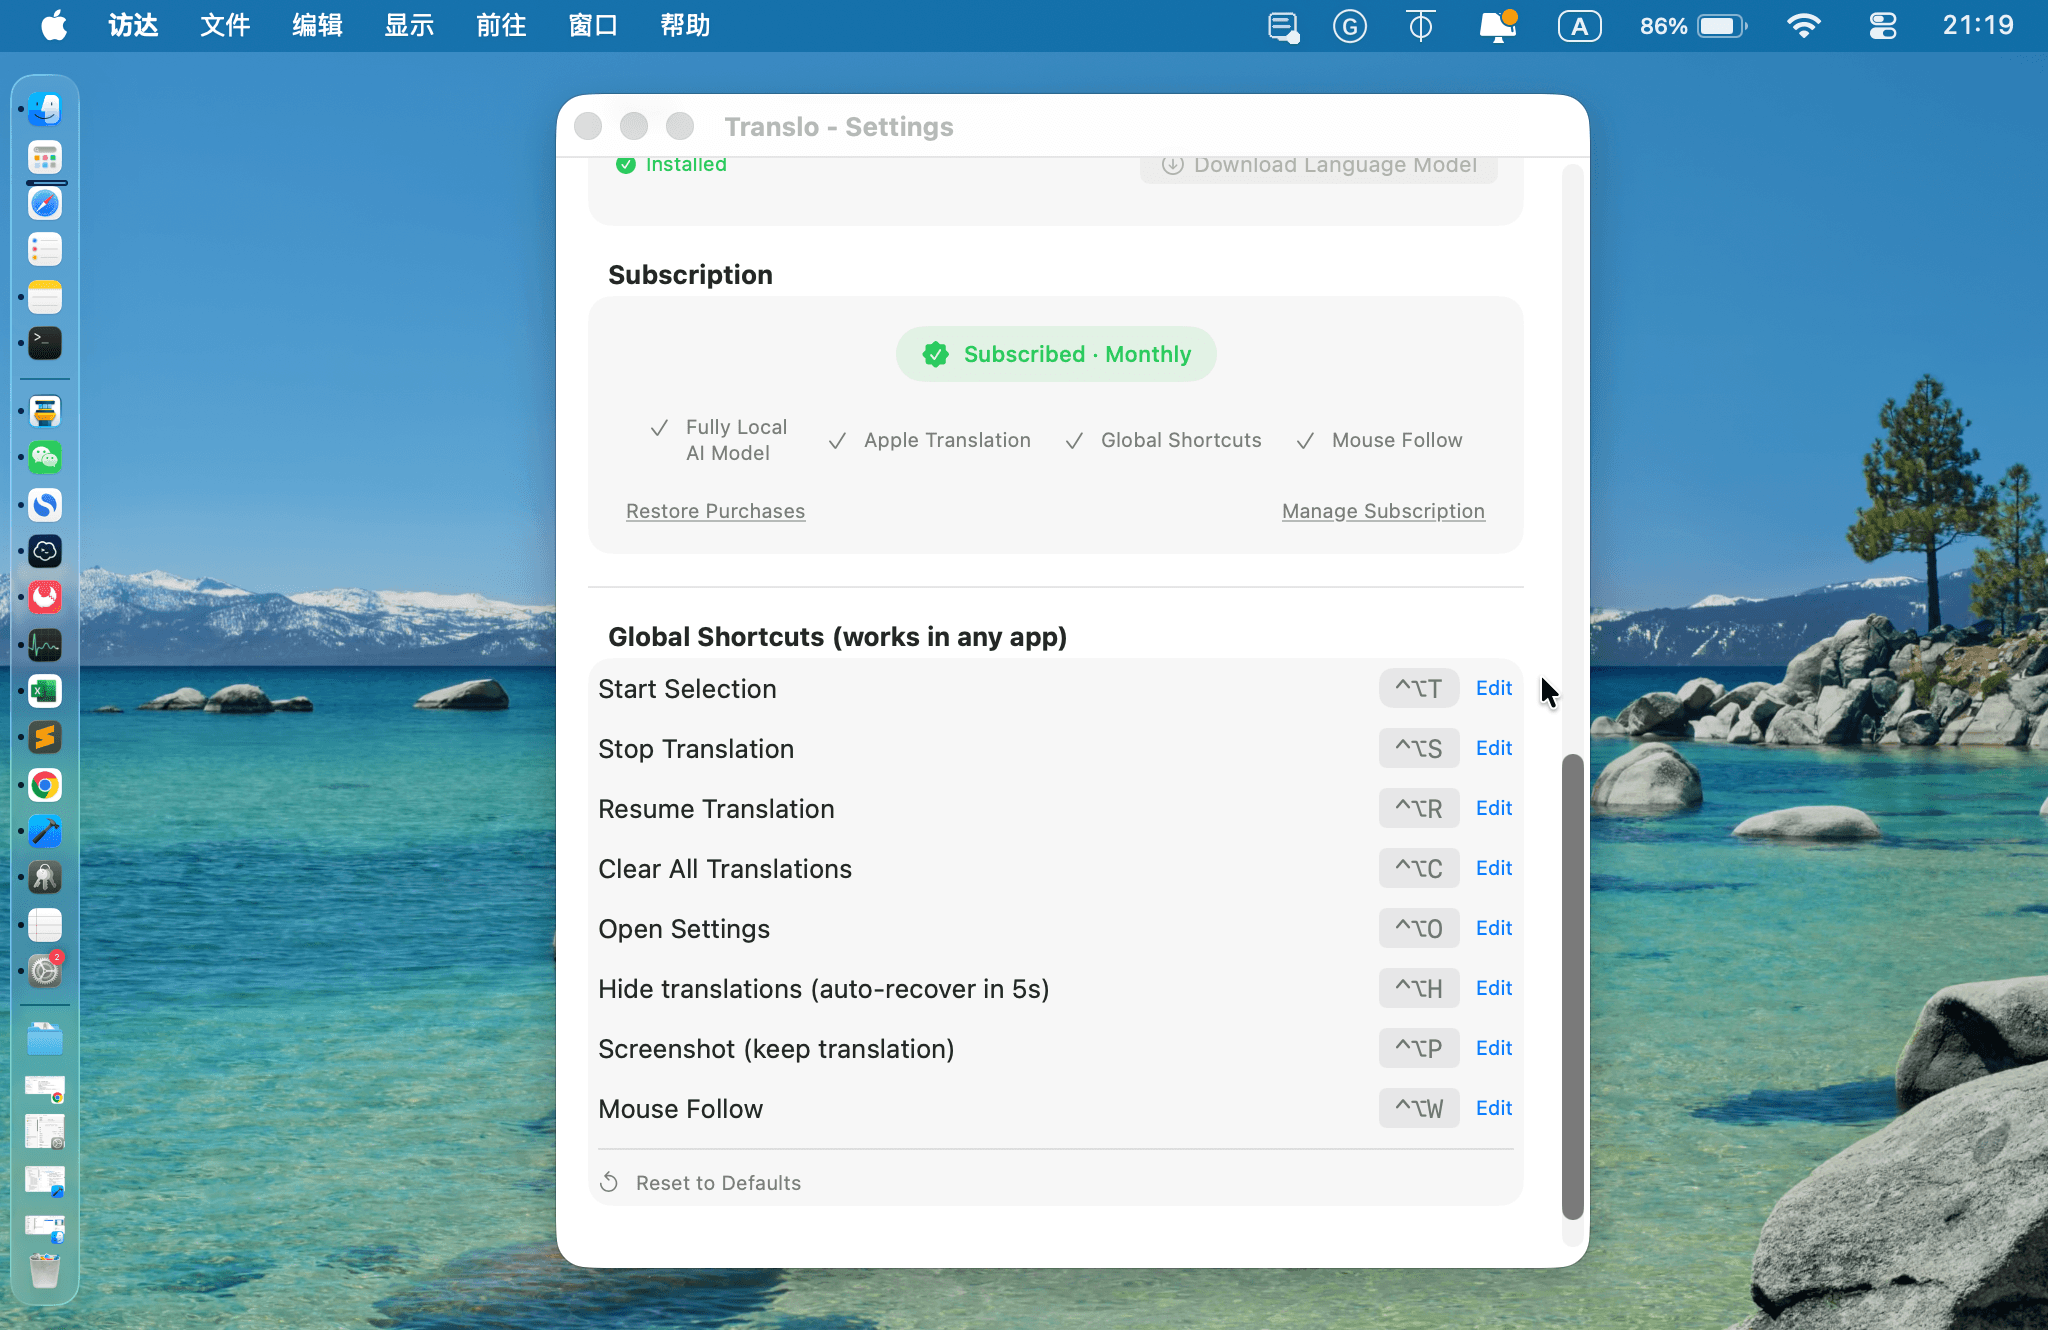
Task: Click Wi-Fi icon in menu bar
Action: (1803, 26)
